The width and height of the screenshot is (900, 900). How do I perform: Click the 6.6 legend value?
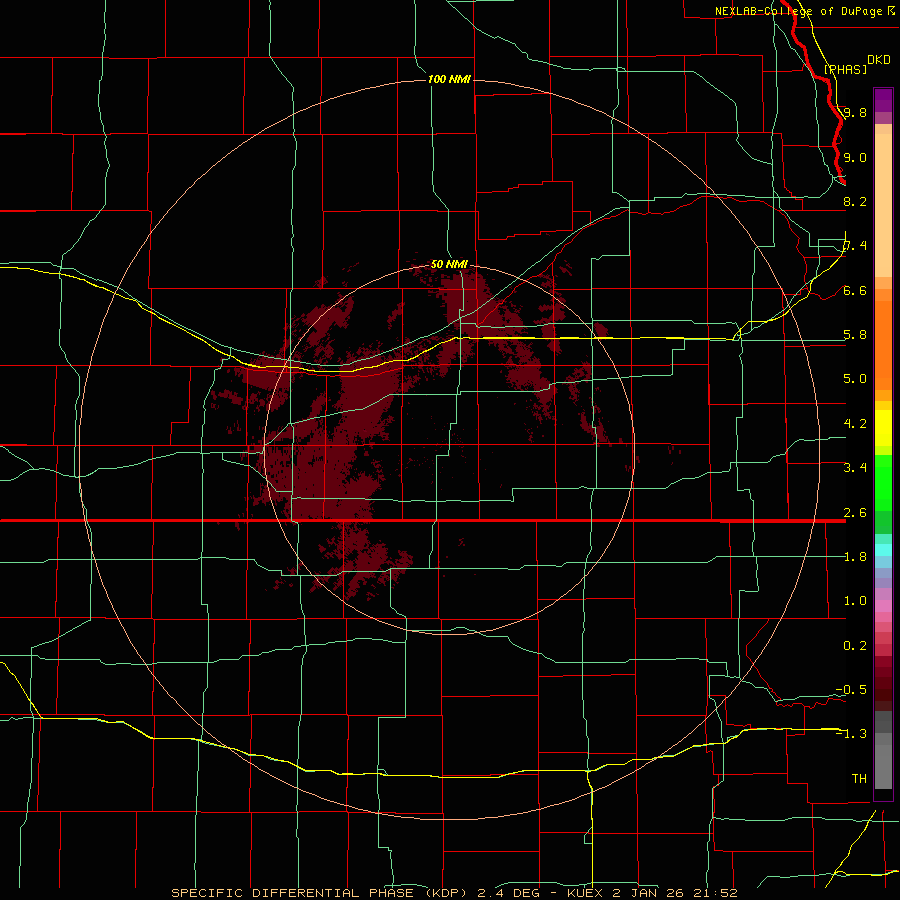[855, 290]
